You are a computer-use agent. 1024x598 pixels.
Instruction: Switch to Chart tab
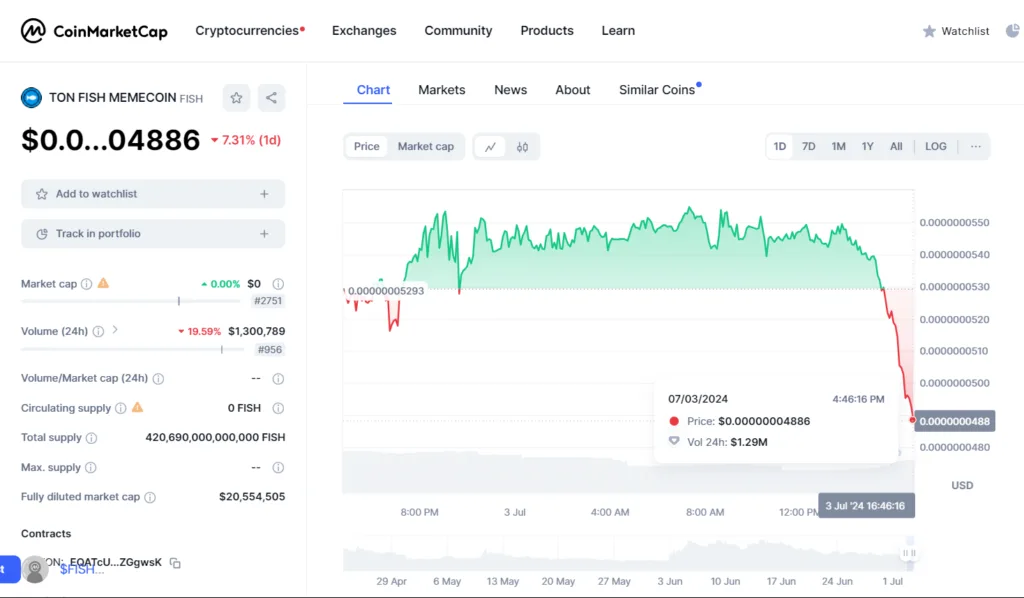click(x=373, y=90)
